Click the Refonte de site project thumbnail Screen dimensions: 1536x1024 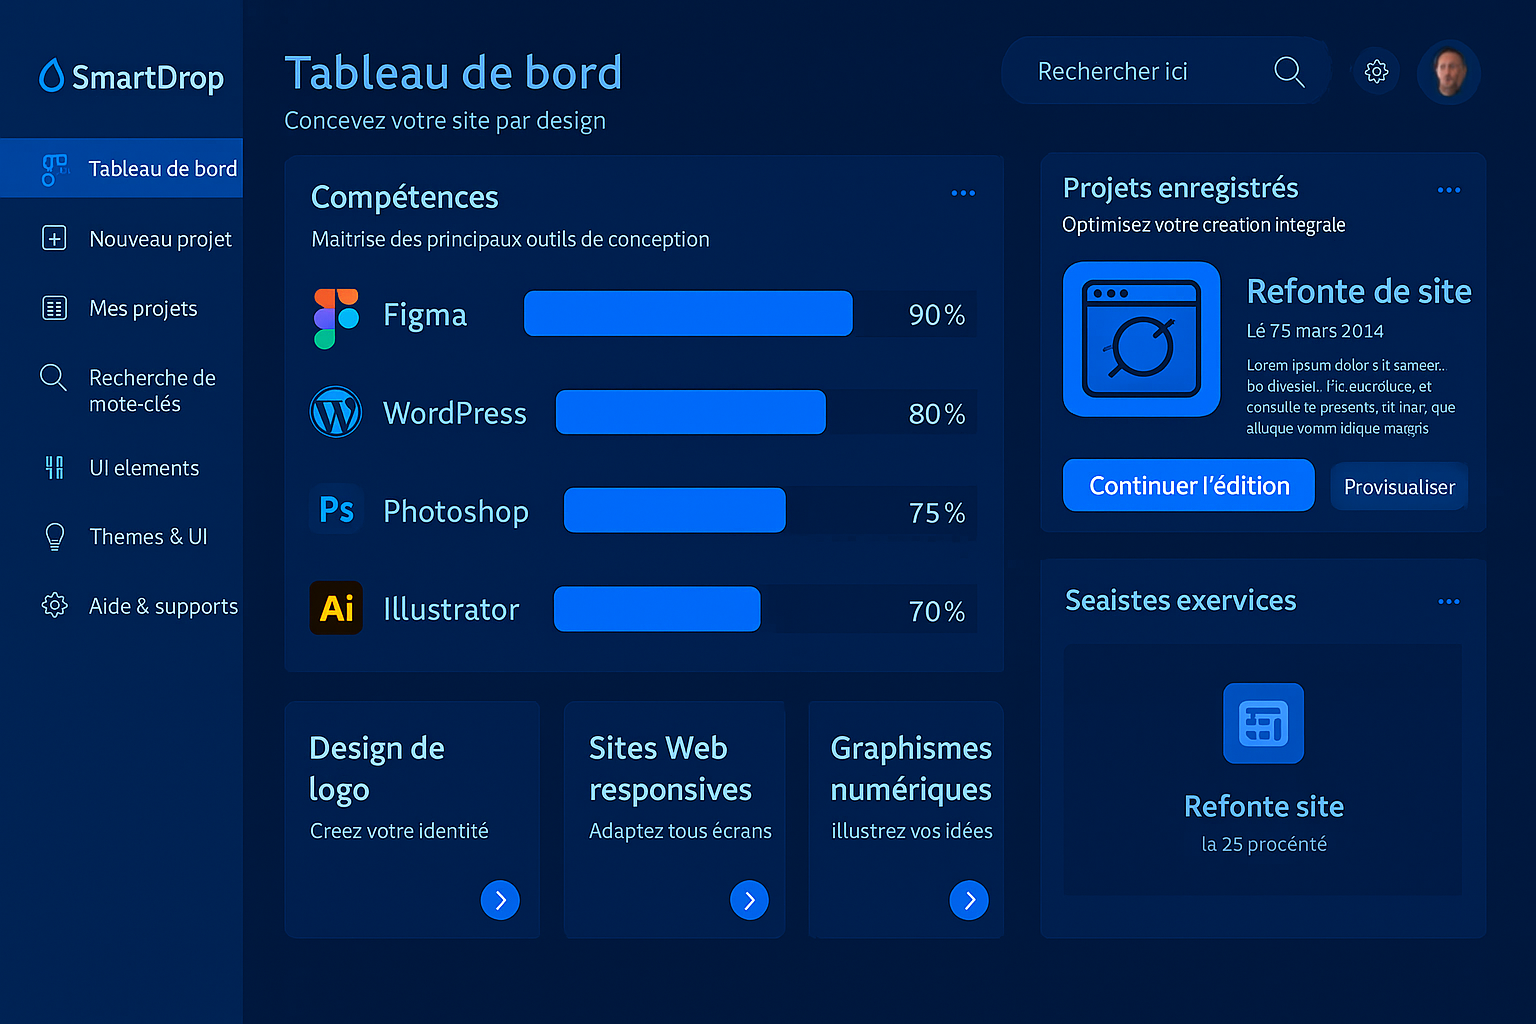(x=1141, y=339)
